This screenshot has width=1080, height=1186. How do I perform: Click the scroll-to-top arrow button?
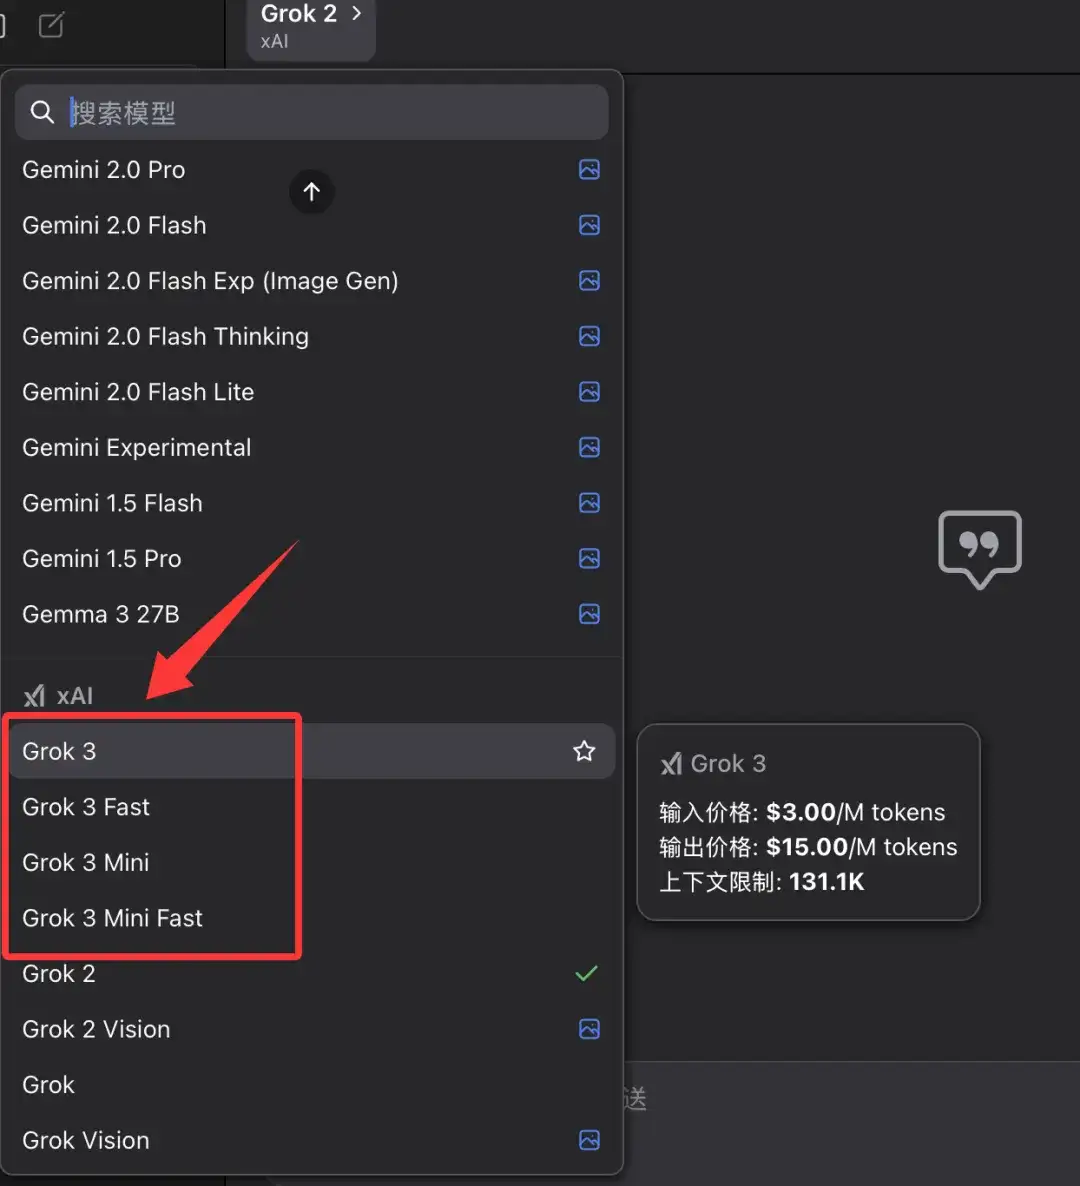tap(312, 192)
